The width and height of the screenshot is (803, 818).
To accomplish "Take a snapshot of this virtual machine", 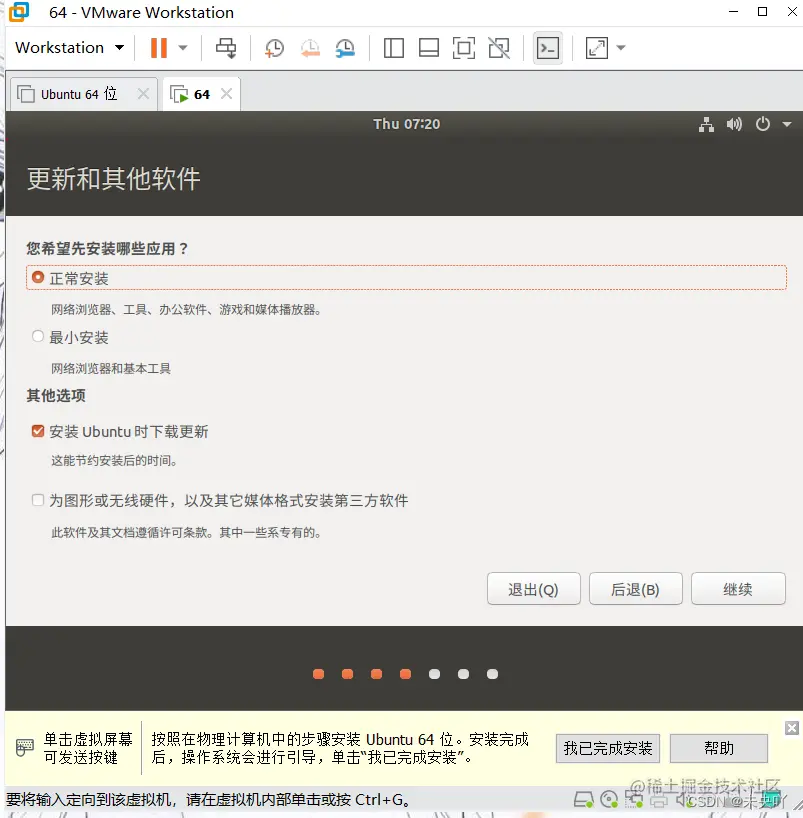I will pyautogui.click(x=274, y=47).
